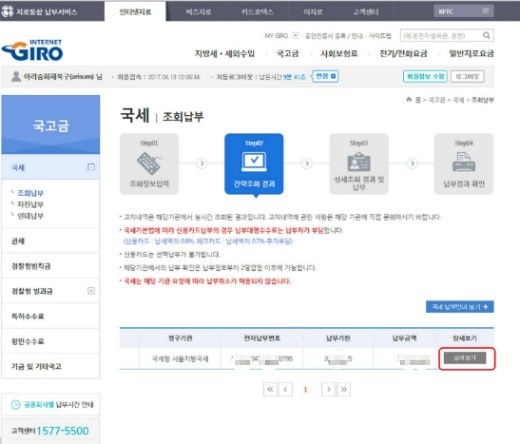This screenshot has height=444, width=520.
Task: Open 특허수수료 in the sidebar
Action: [51, 316]
